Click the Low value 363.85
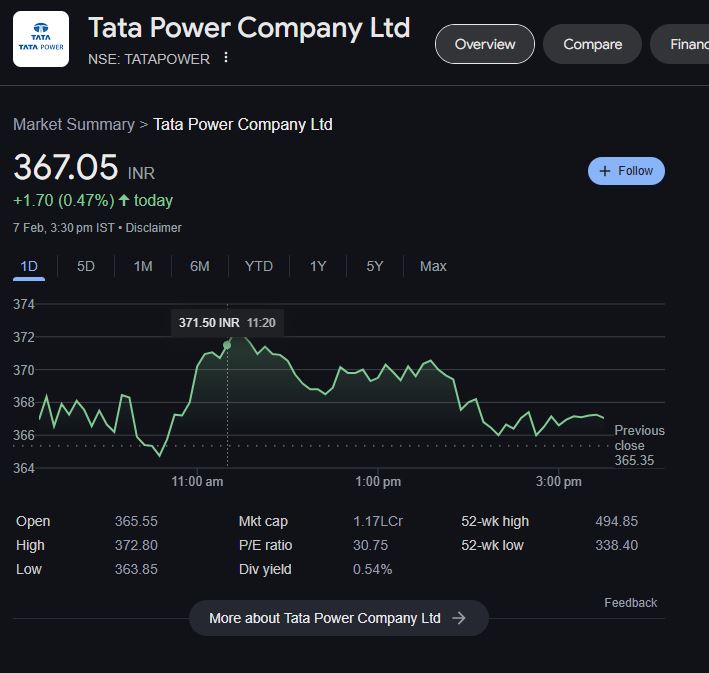 136,569
